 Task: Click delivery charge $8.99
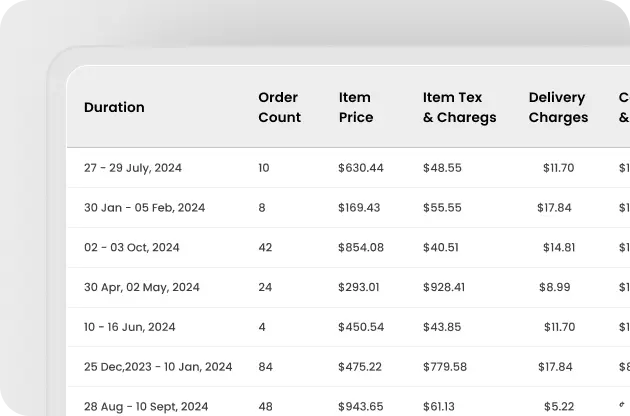[x=555, y=287]
